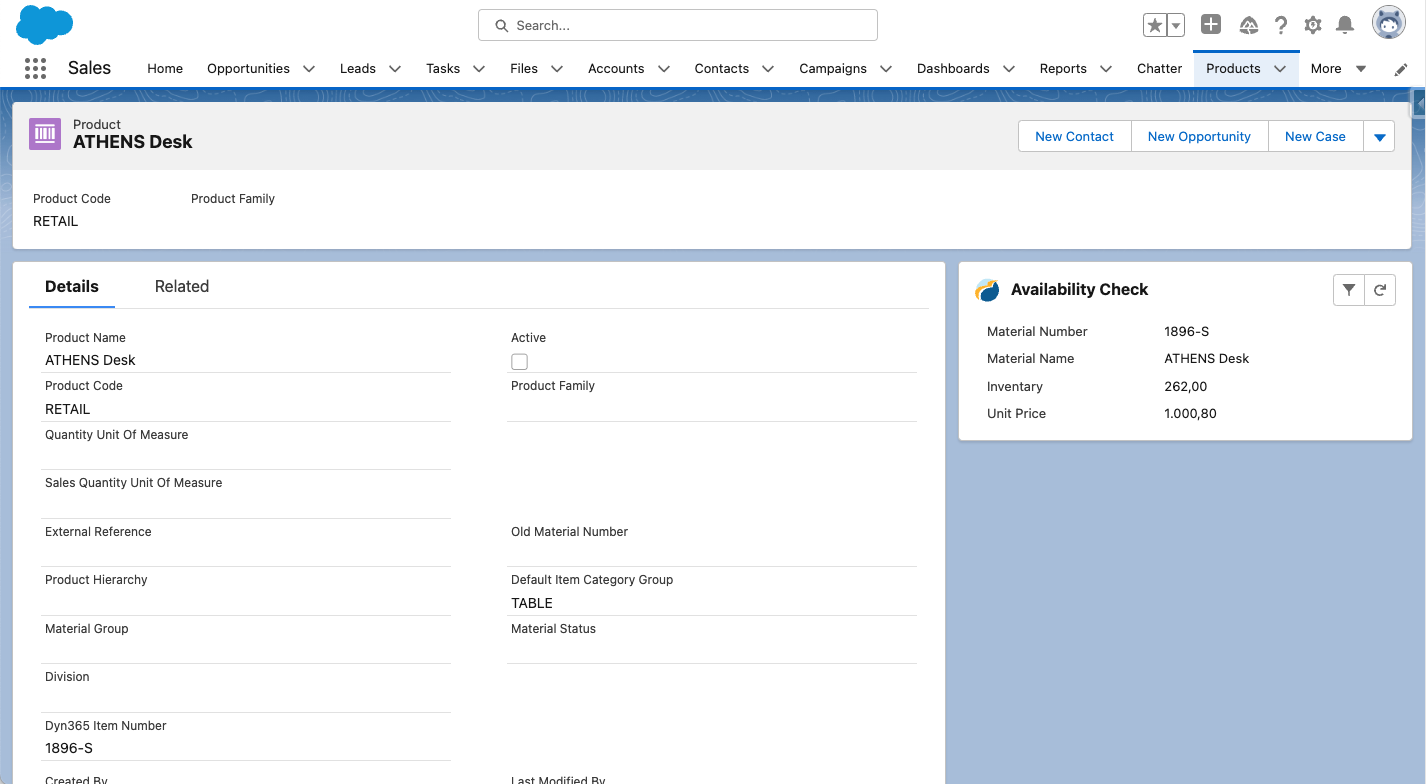Expand the Tasks tab chevron
Image resolution: width=1426 pixels, height=784 pixels.
[x=479, y=69]
